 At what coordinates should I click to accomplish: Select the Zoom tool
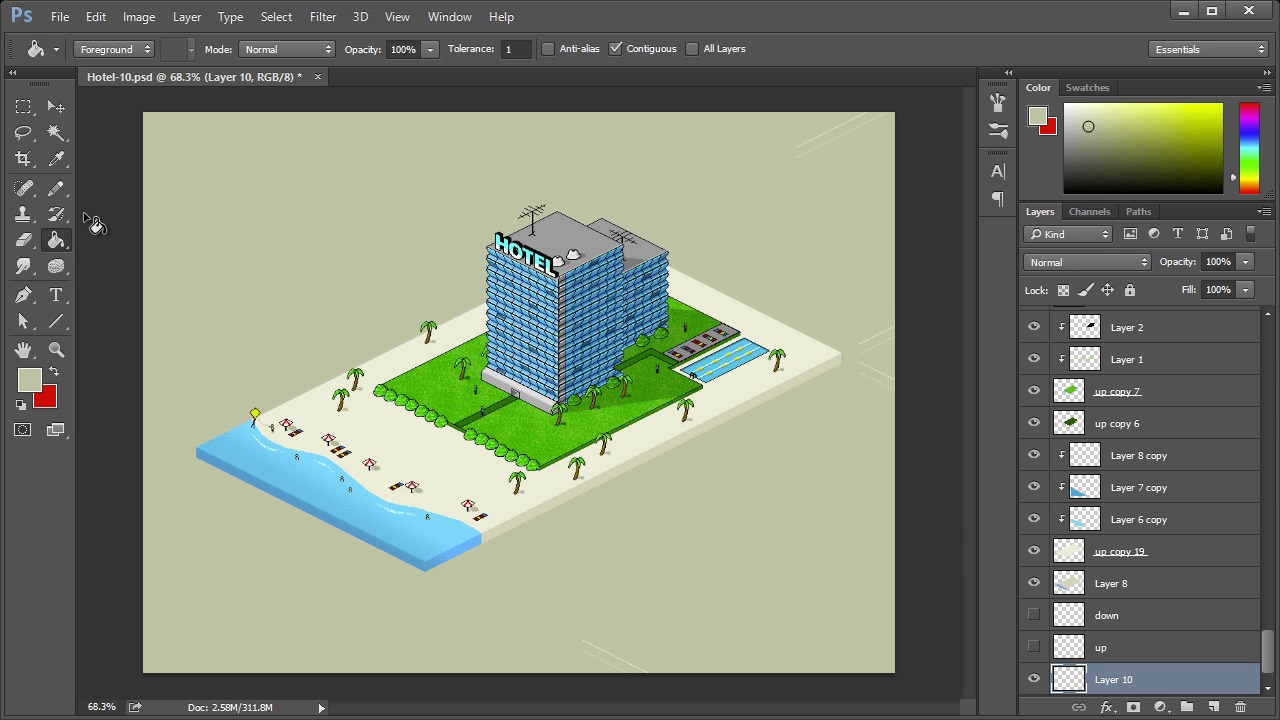click(56, 350)
